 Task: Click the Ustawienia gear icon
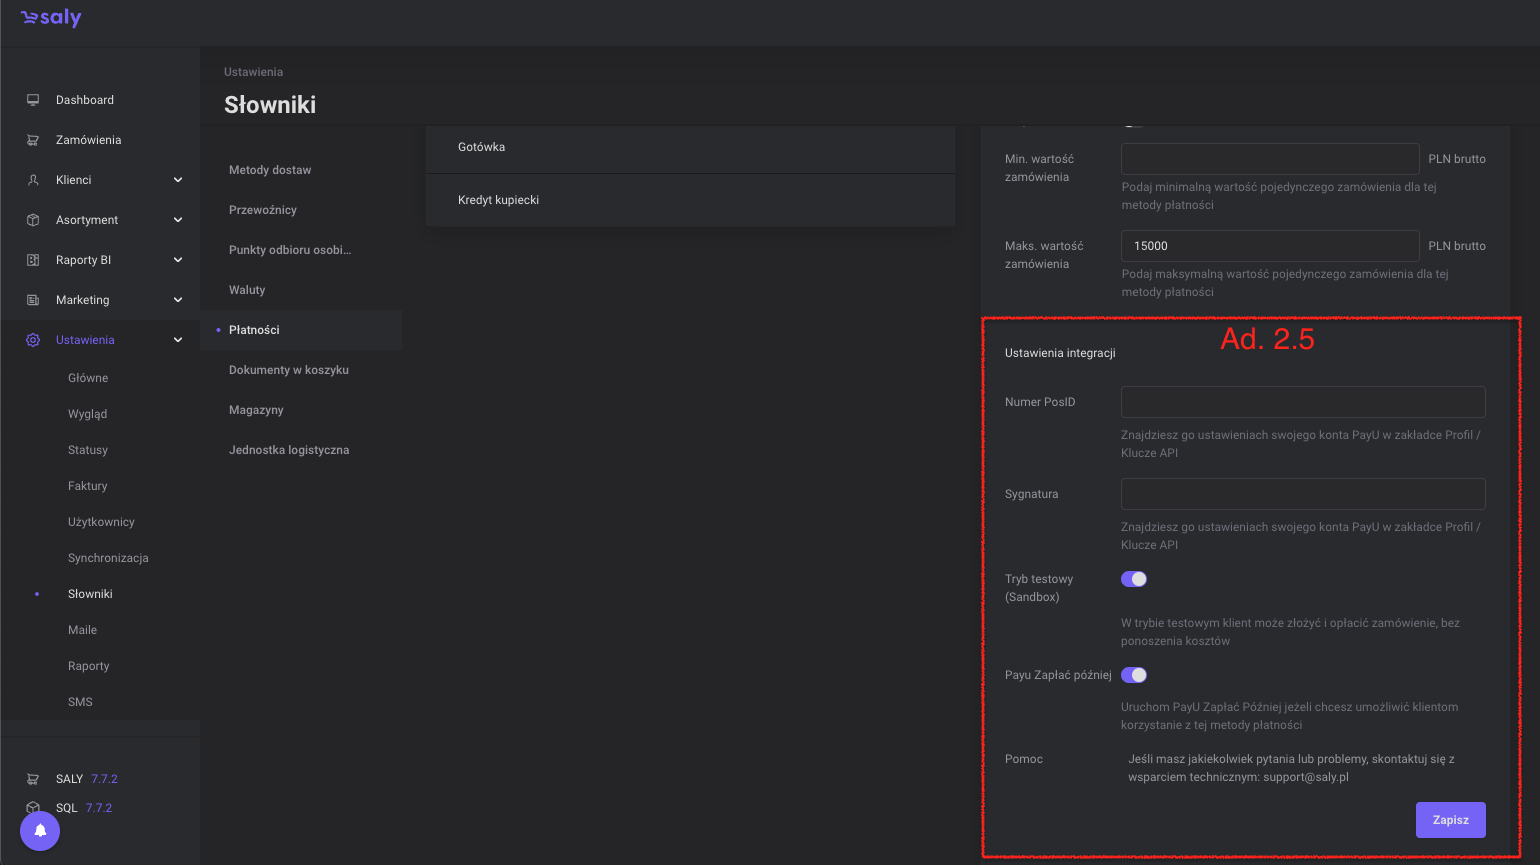[x=33, y=340]
